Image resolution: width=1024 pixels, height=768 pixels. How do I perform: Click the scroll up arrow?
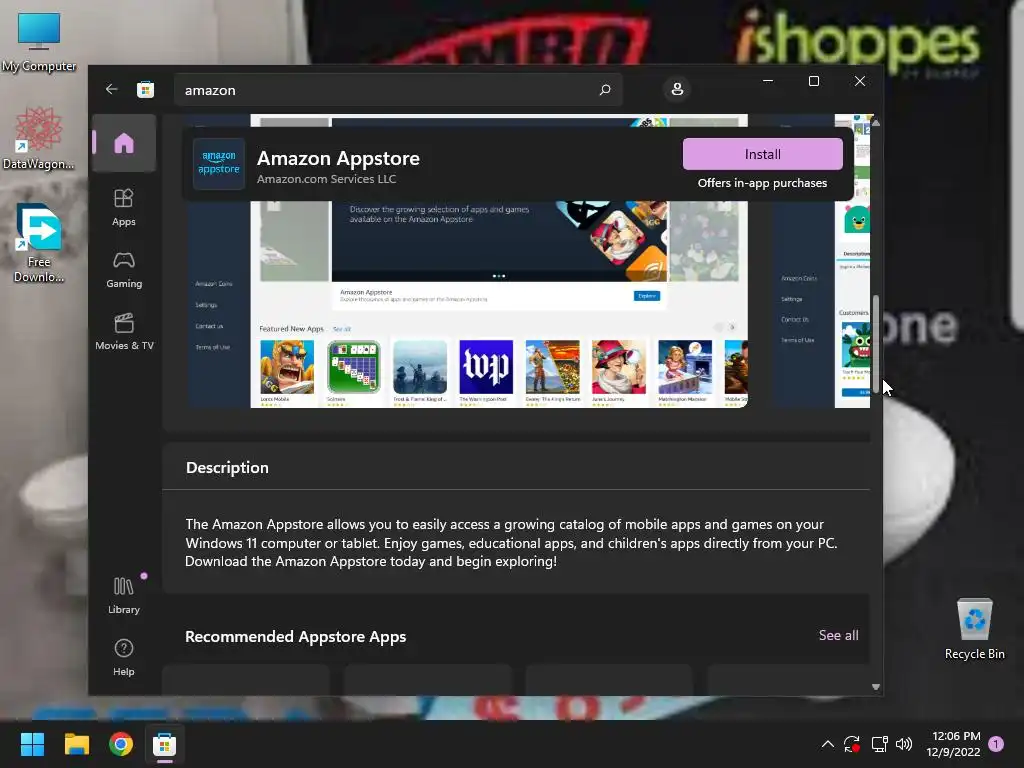pos(876,122)
